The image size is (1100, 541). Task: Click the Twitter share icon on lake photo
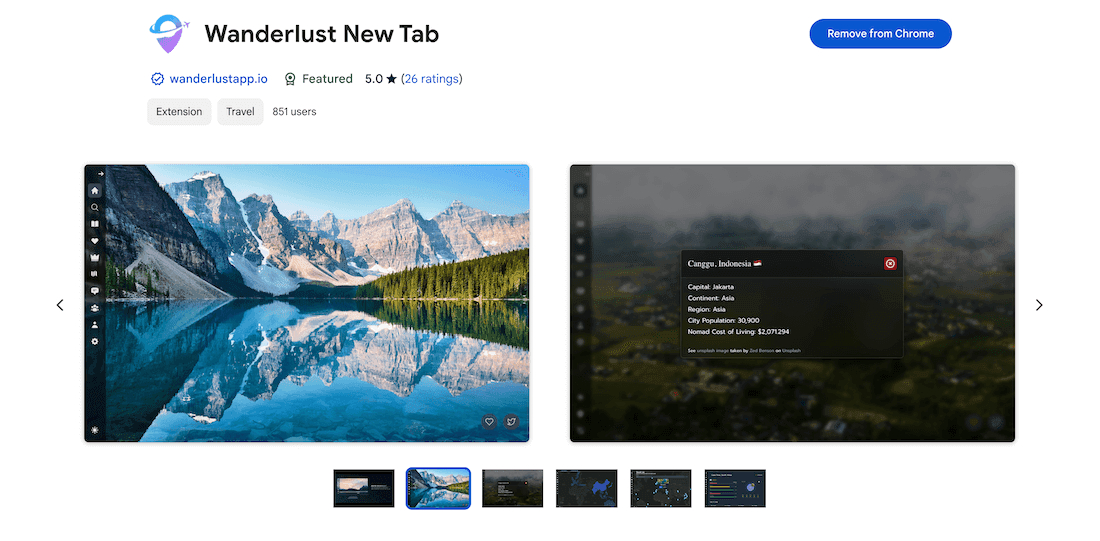coord(511,421)
